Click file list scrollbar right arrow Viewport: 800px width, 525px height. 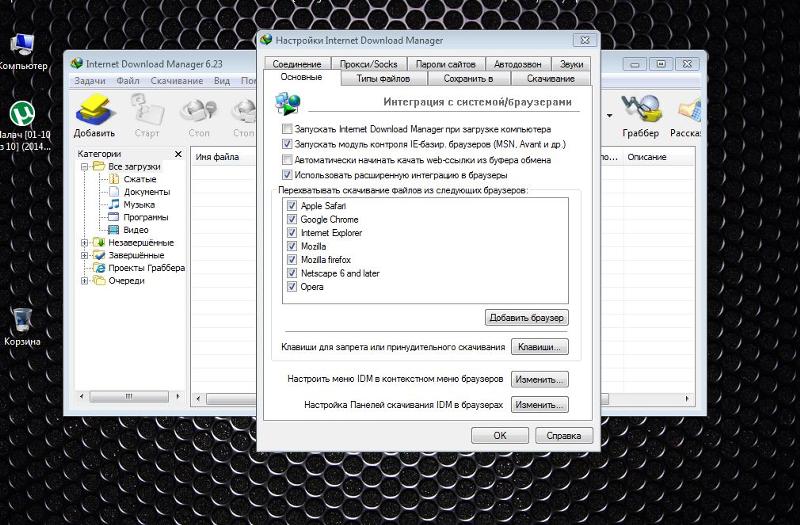[687, 398]
